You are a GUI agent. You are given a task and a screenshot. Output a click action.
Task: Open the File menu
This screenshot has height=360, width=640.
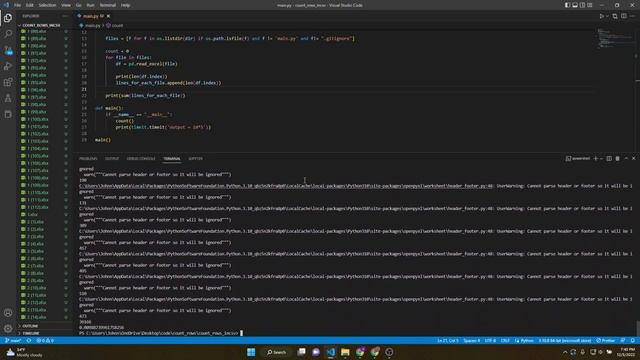click(18, 5)
